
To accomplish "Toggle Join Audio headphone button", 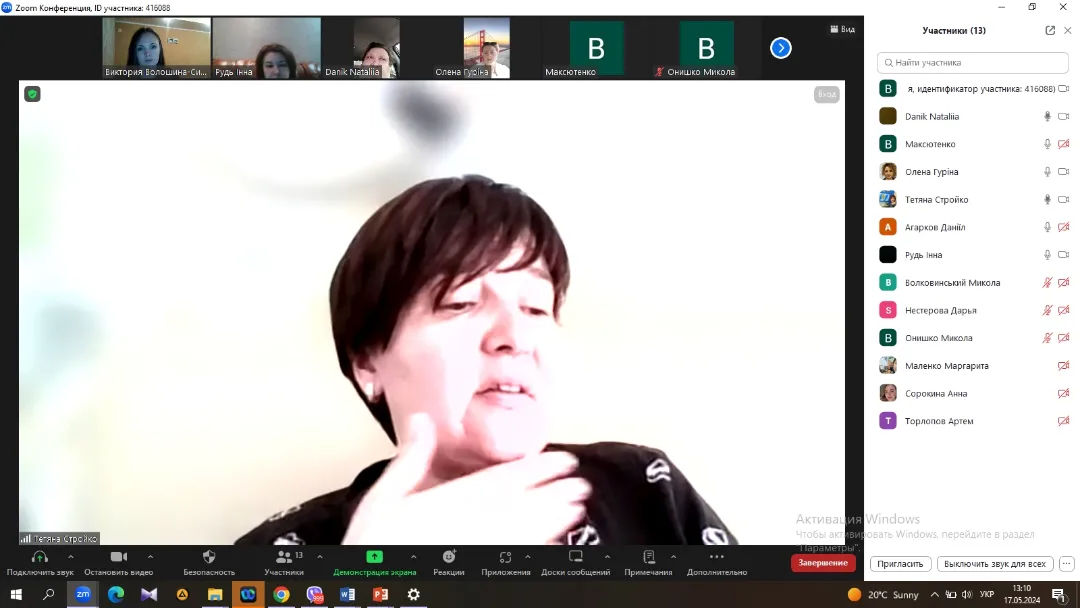I will 40,557.
